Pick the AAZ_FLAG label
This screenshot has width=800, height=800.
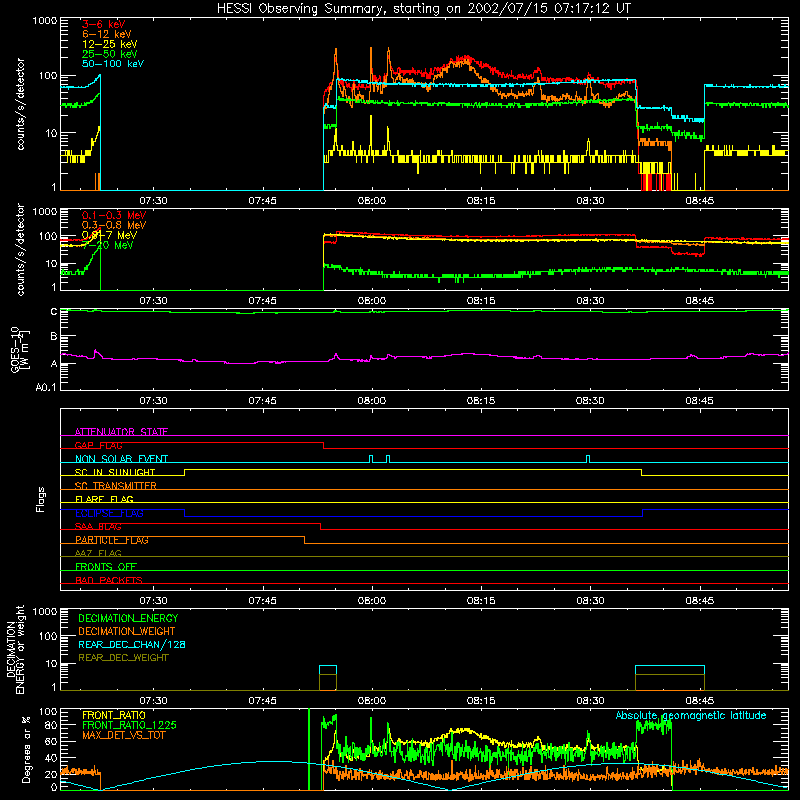pyautogui.click(x=98, y=553)
